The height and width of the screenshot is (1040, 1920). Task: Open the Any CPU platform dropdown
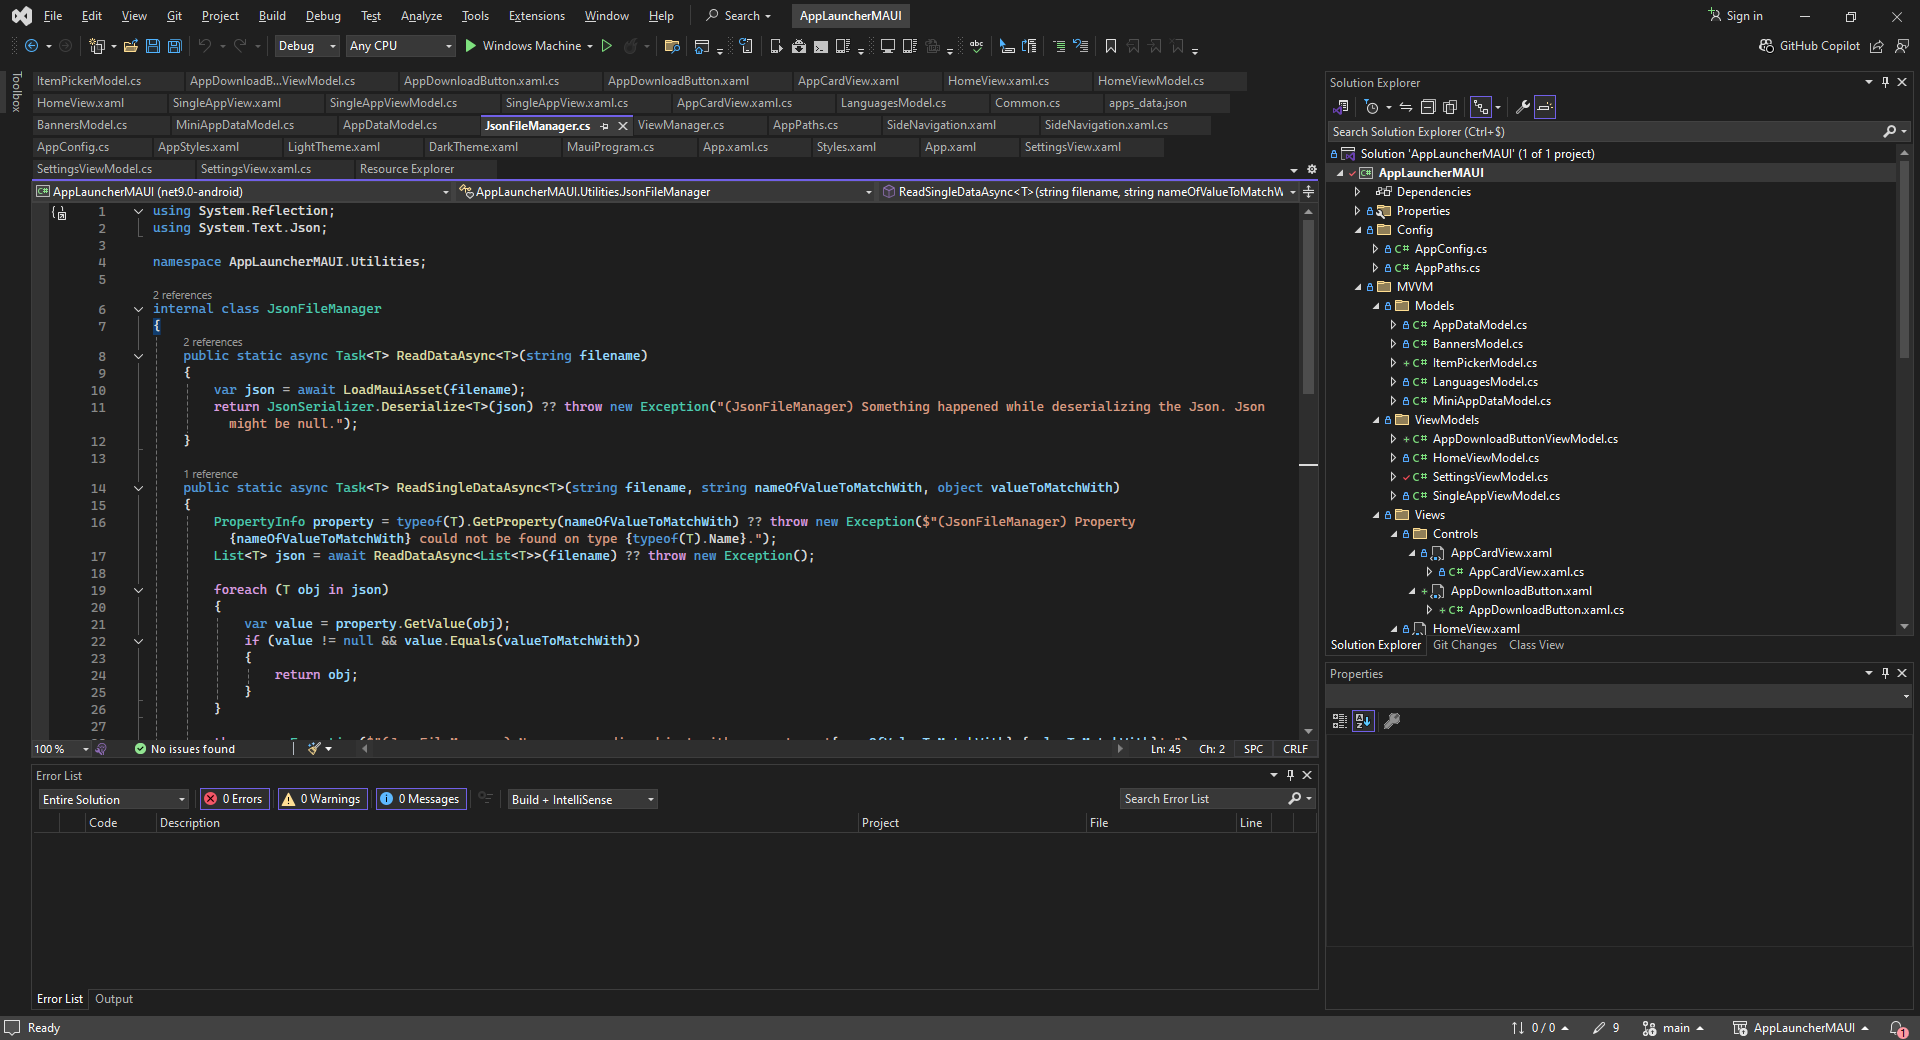click(x=400, y=46)
